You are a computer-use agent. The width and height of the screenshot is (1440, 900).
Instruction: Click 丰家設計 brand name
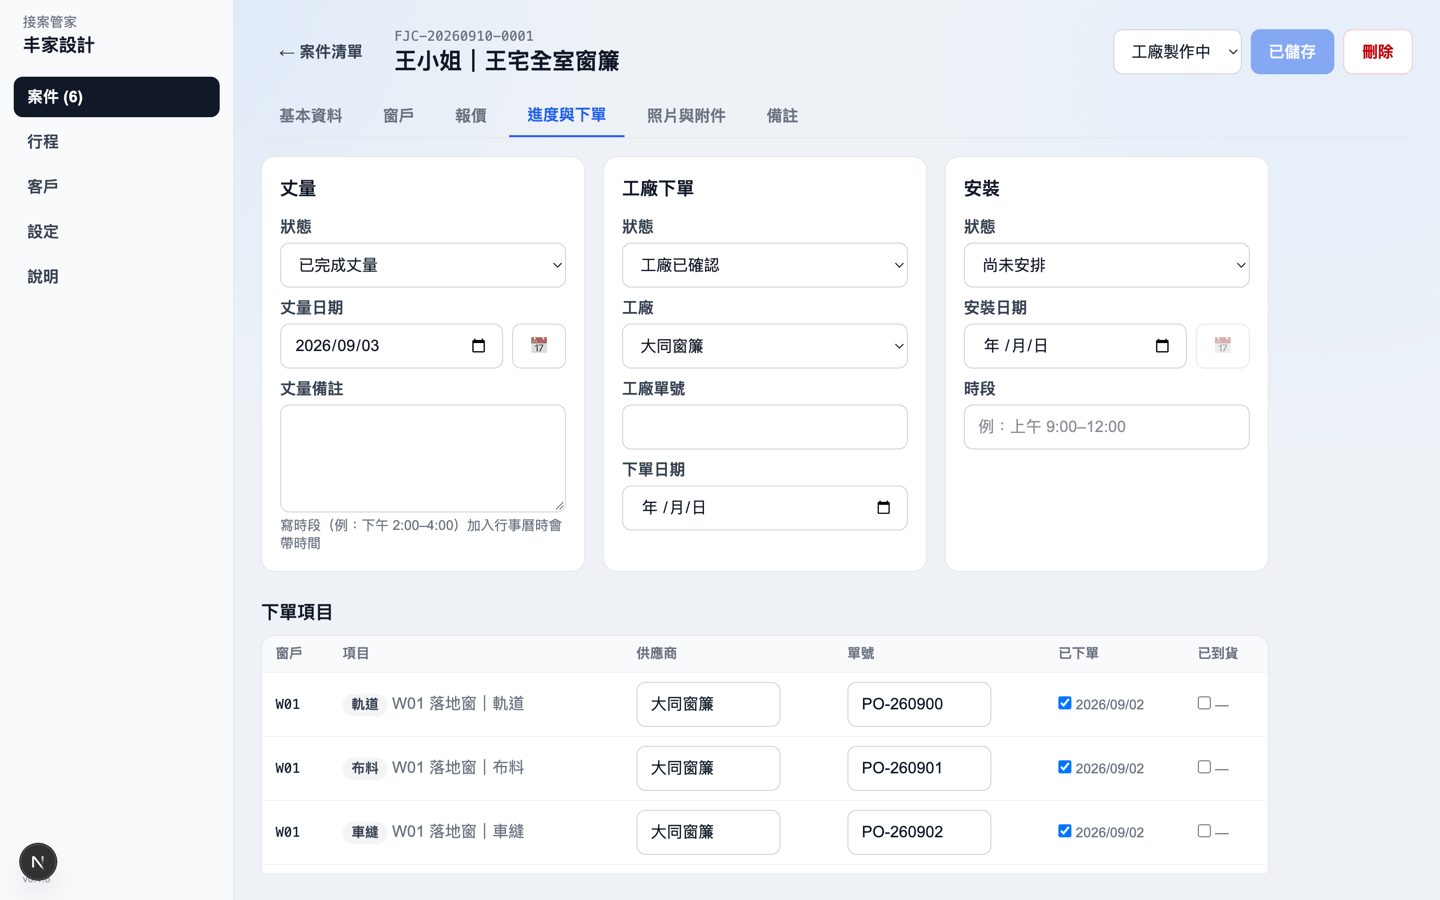59,45
